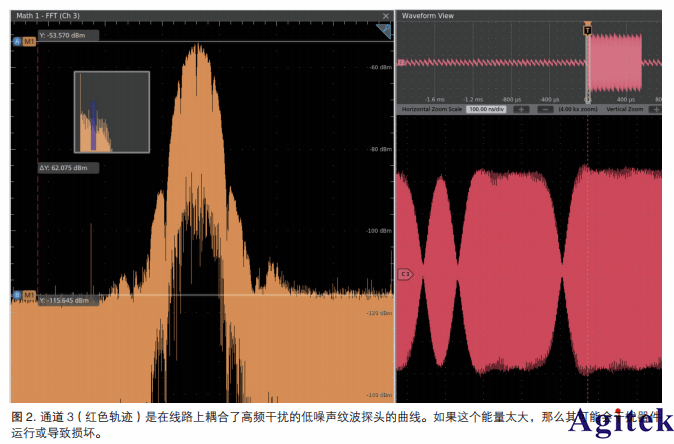Image resolution: width=674 pixels, height=444 pixels.
Task: Click the horizontal zoom plus button
Action: click(x=520, y=109)
